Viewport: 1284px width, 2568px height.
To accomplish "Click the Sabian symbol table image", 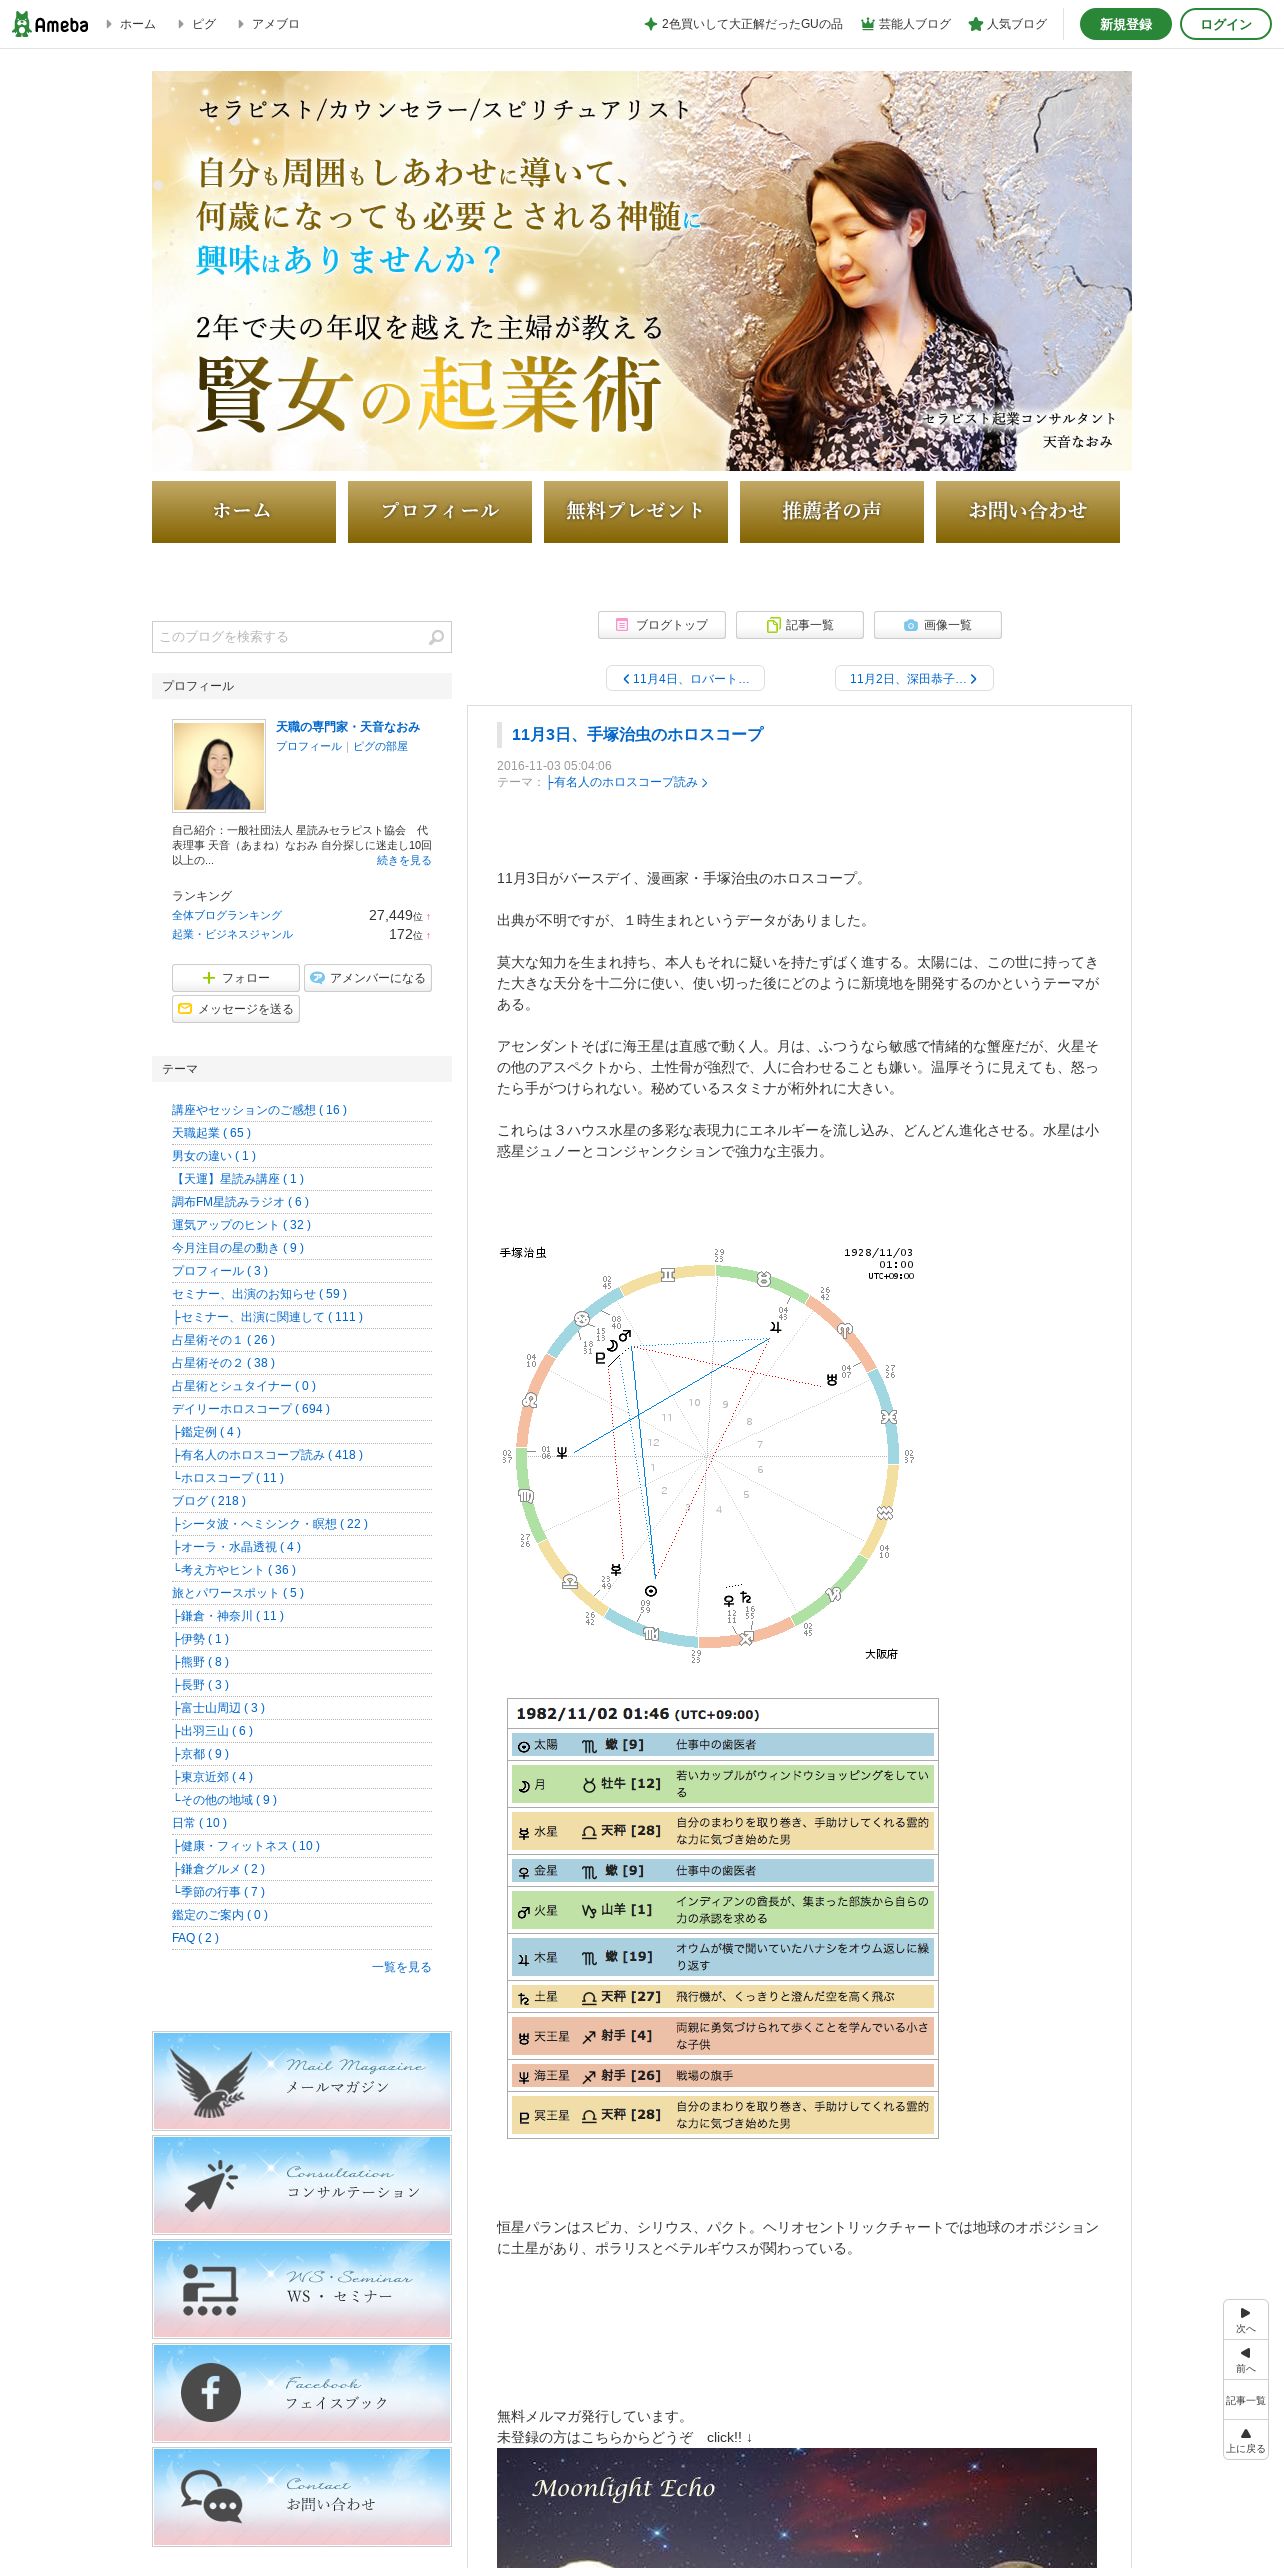I will pyautogui.click(x=723, y=1918).
